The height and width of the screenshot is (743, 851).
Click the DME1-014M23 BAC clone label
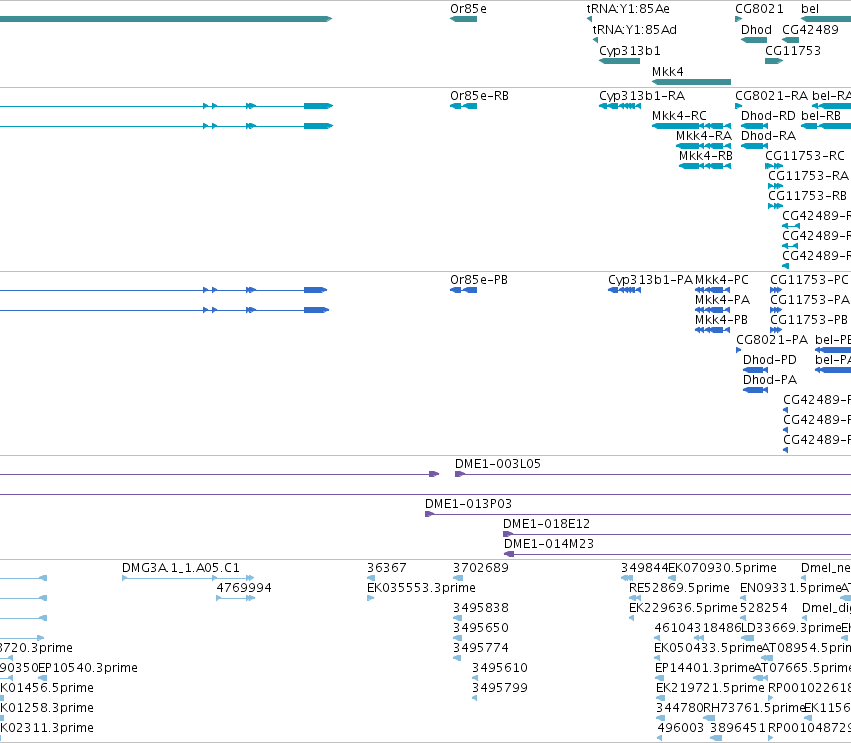point(549,544)
